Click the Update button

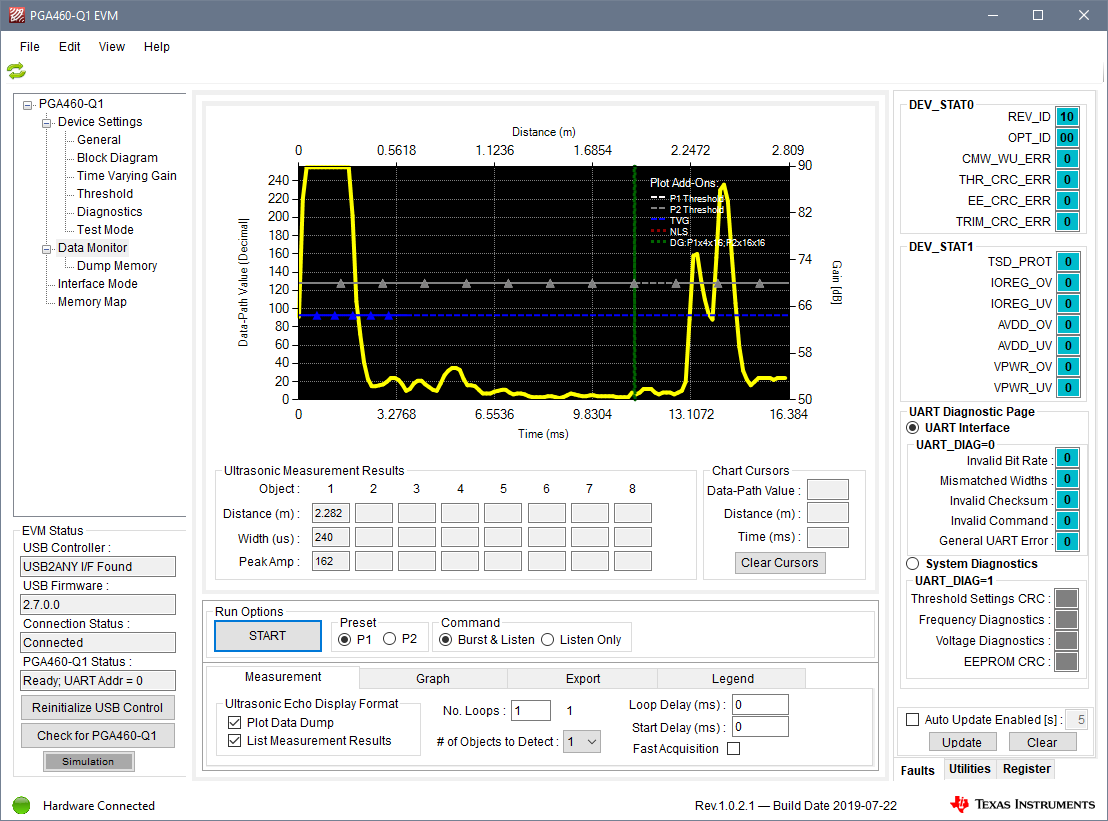pyautogui.click(x=962, y=742)
